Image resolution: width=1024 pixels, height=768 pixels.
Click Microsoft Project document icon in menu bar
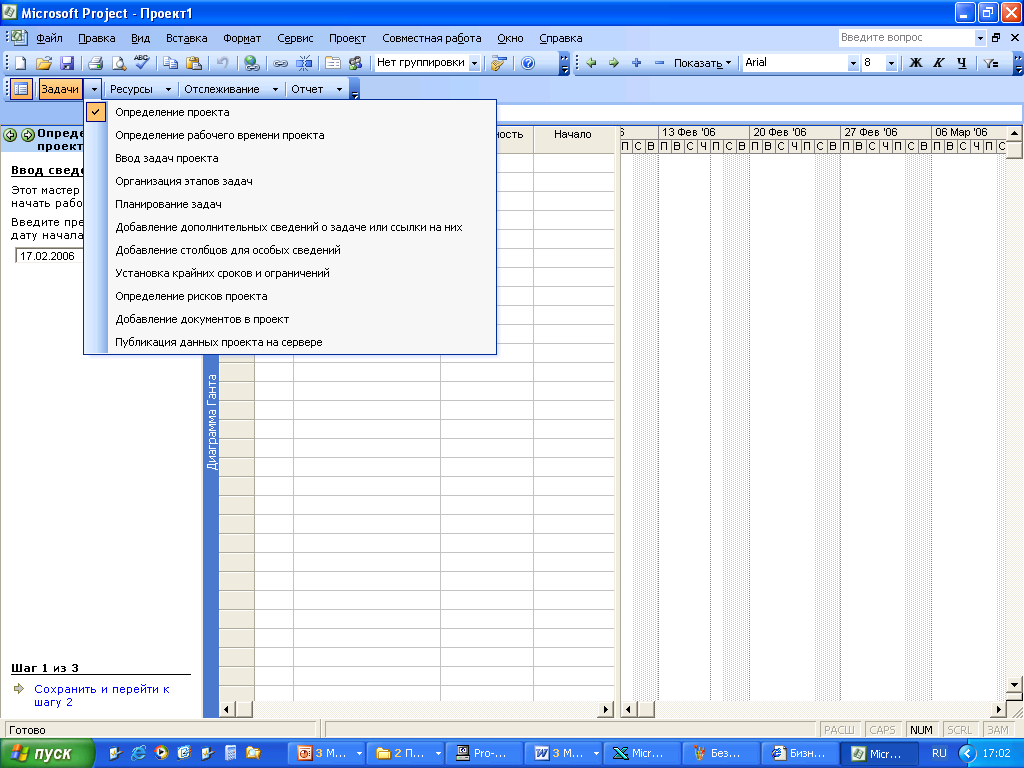pos(19,37)
